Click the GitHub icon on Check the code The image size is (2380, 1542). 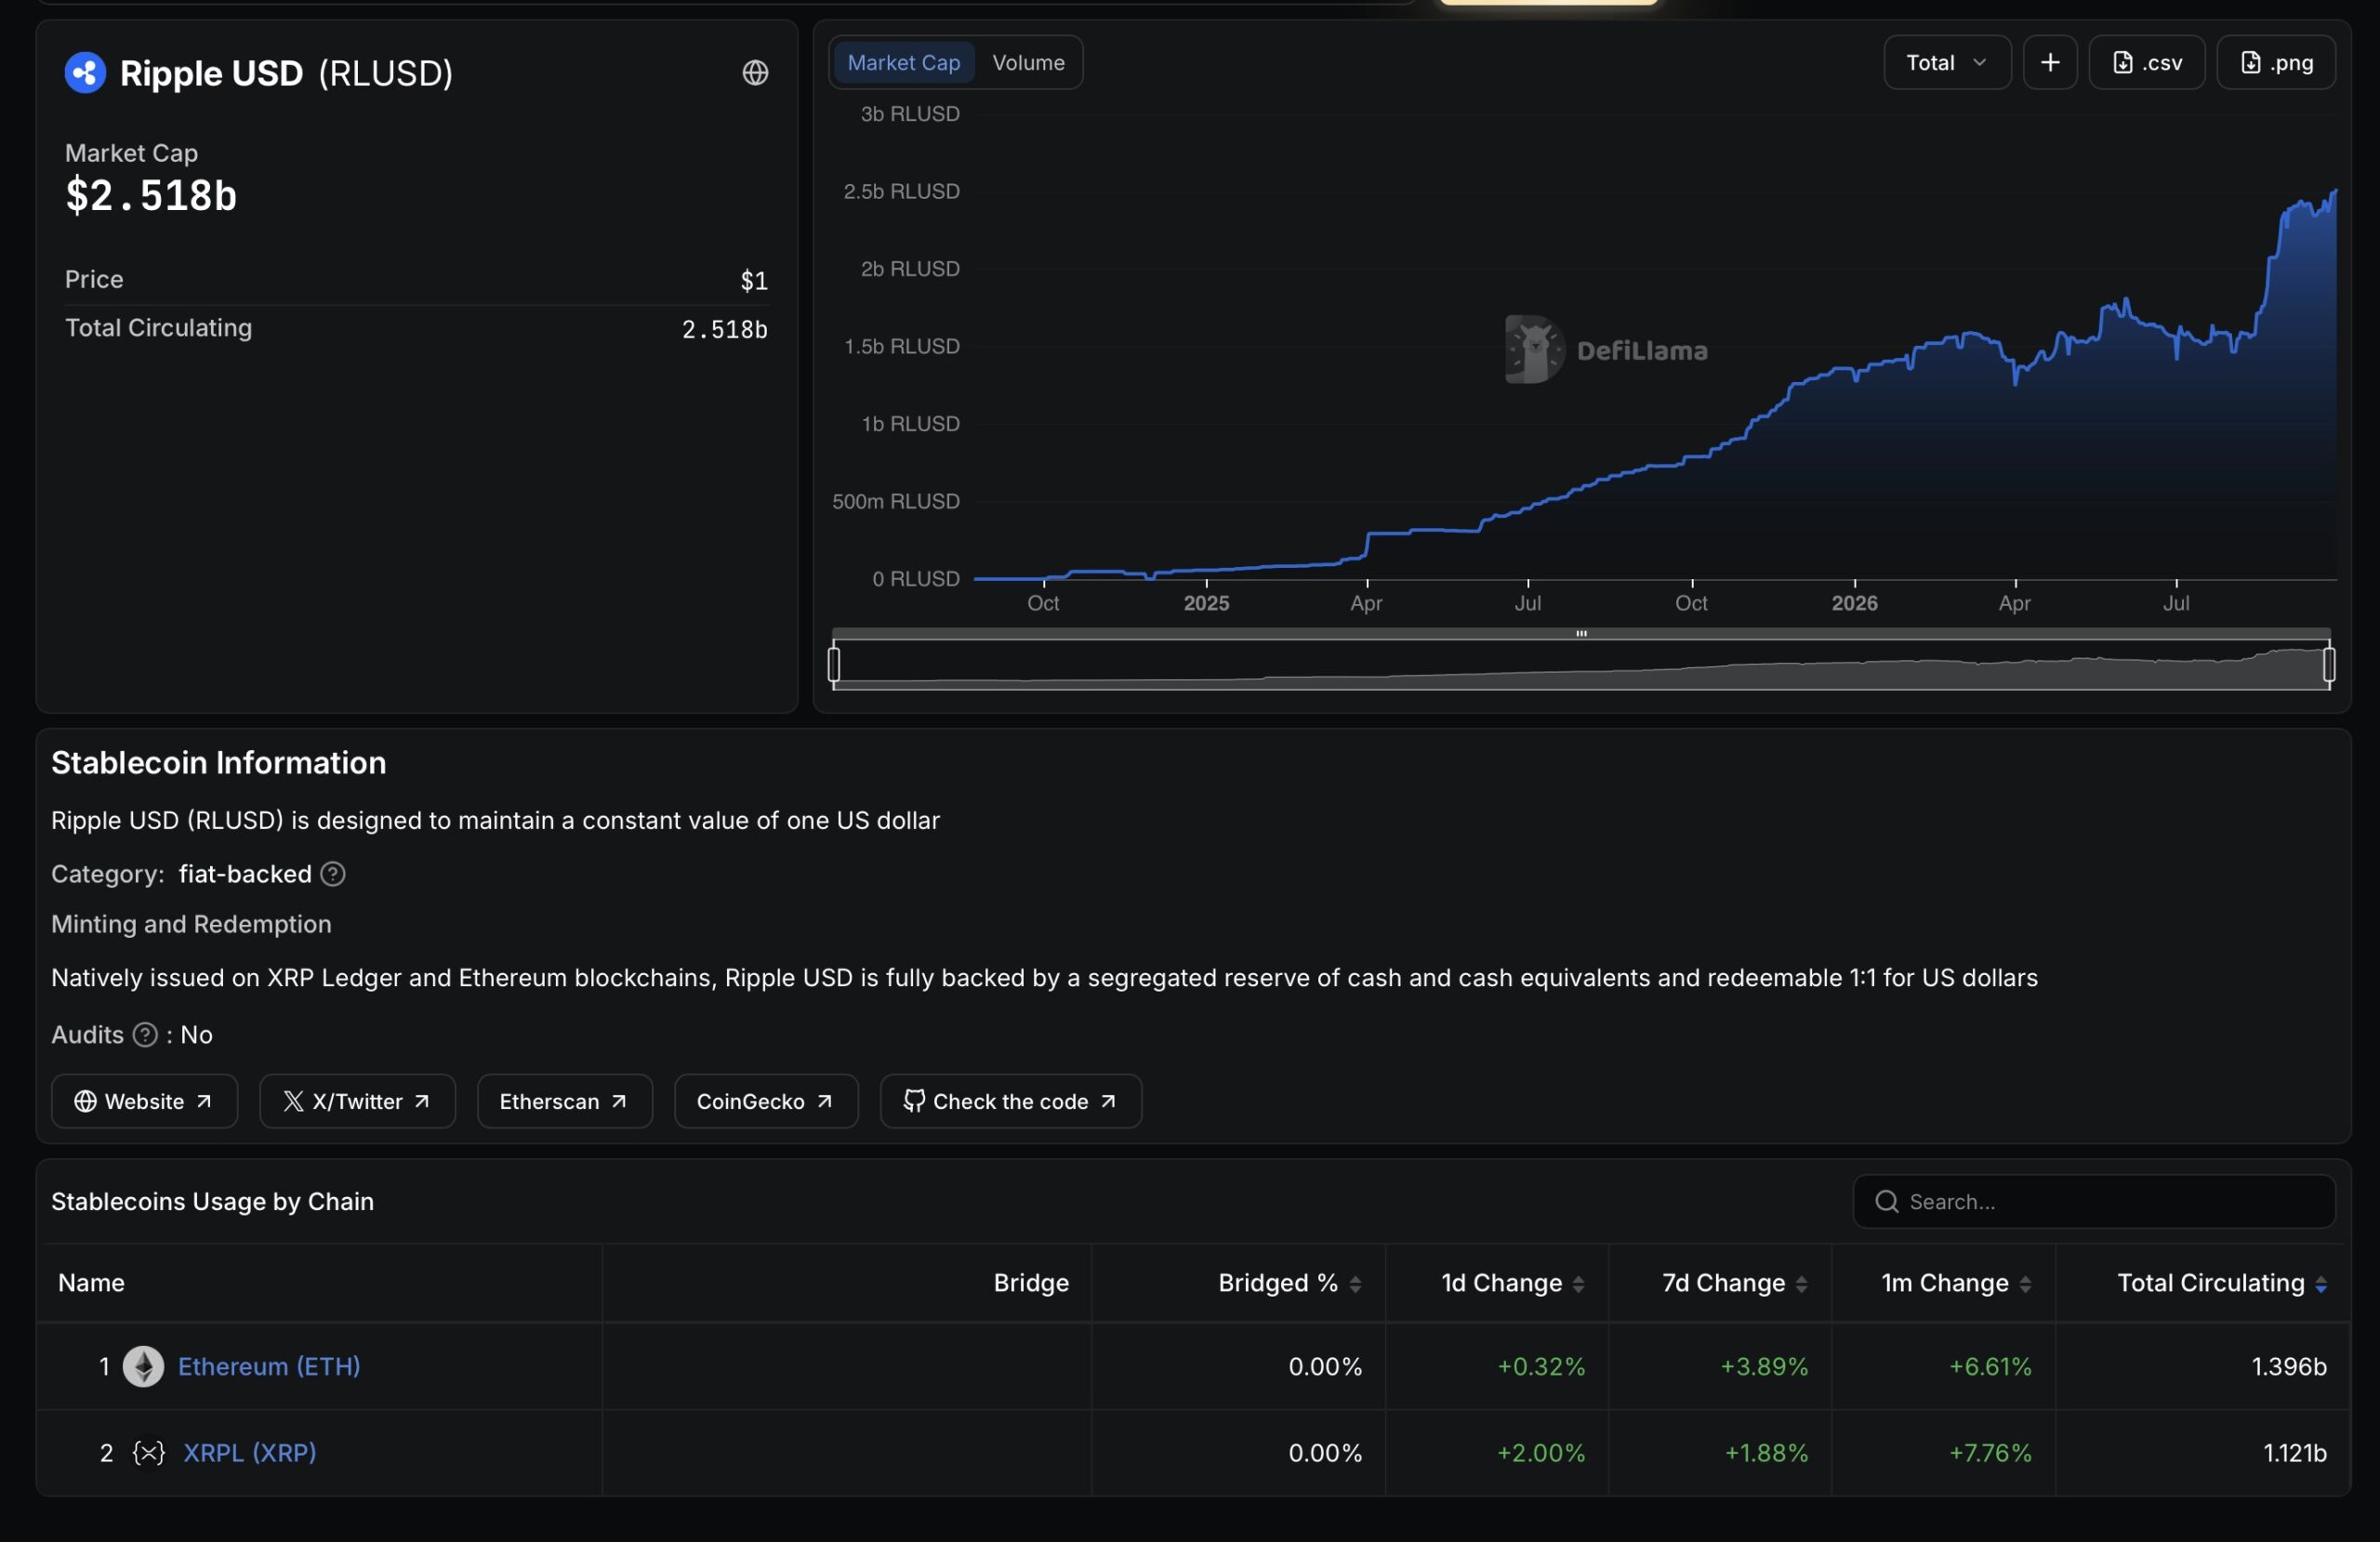[914, 1101]
